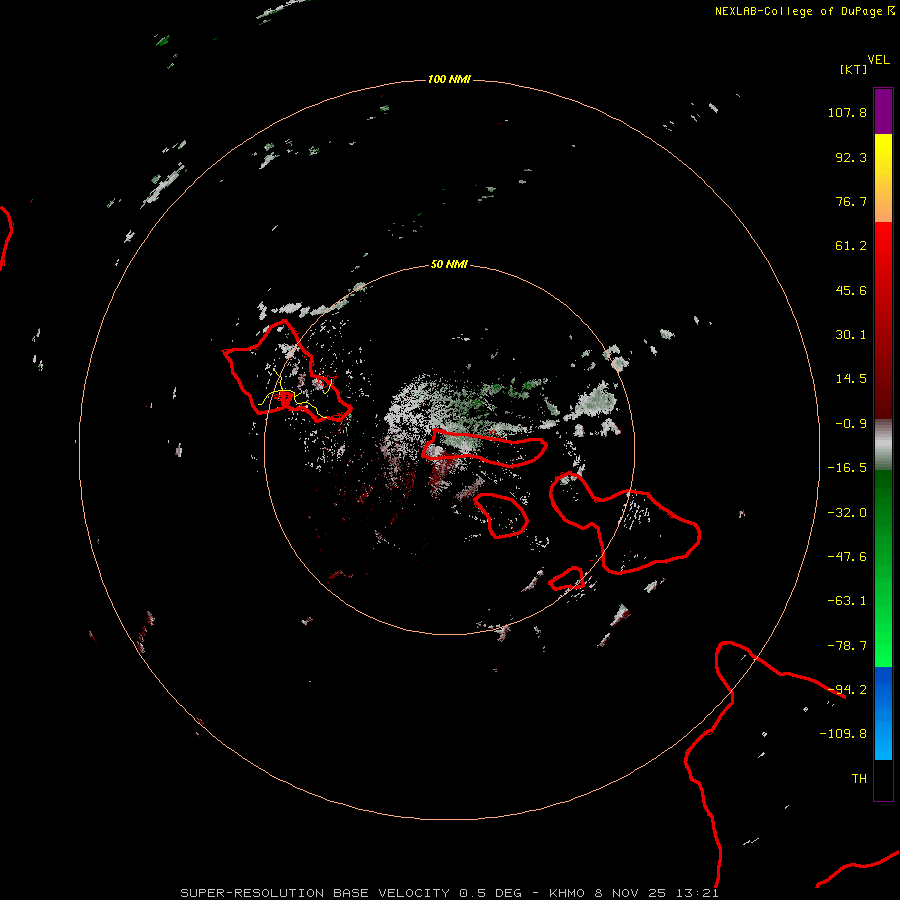Click the -47.6 legend value
Screen dimensions: 900x900
click(847, 557)
